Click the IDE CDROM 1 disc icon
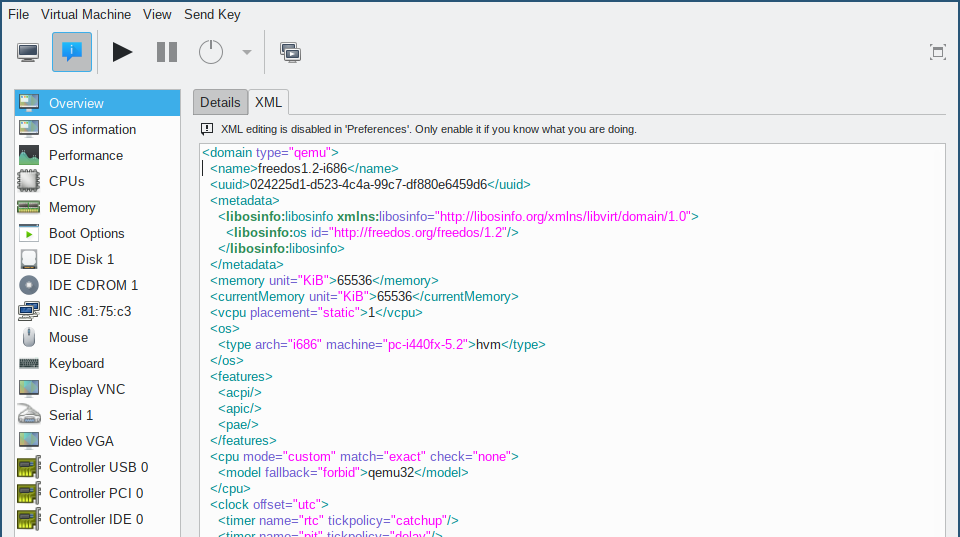This screenshot has width=960, height=537. point(29,285)
